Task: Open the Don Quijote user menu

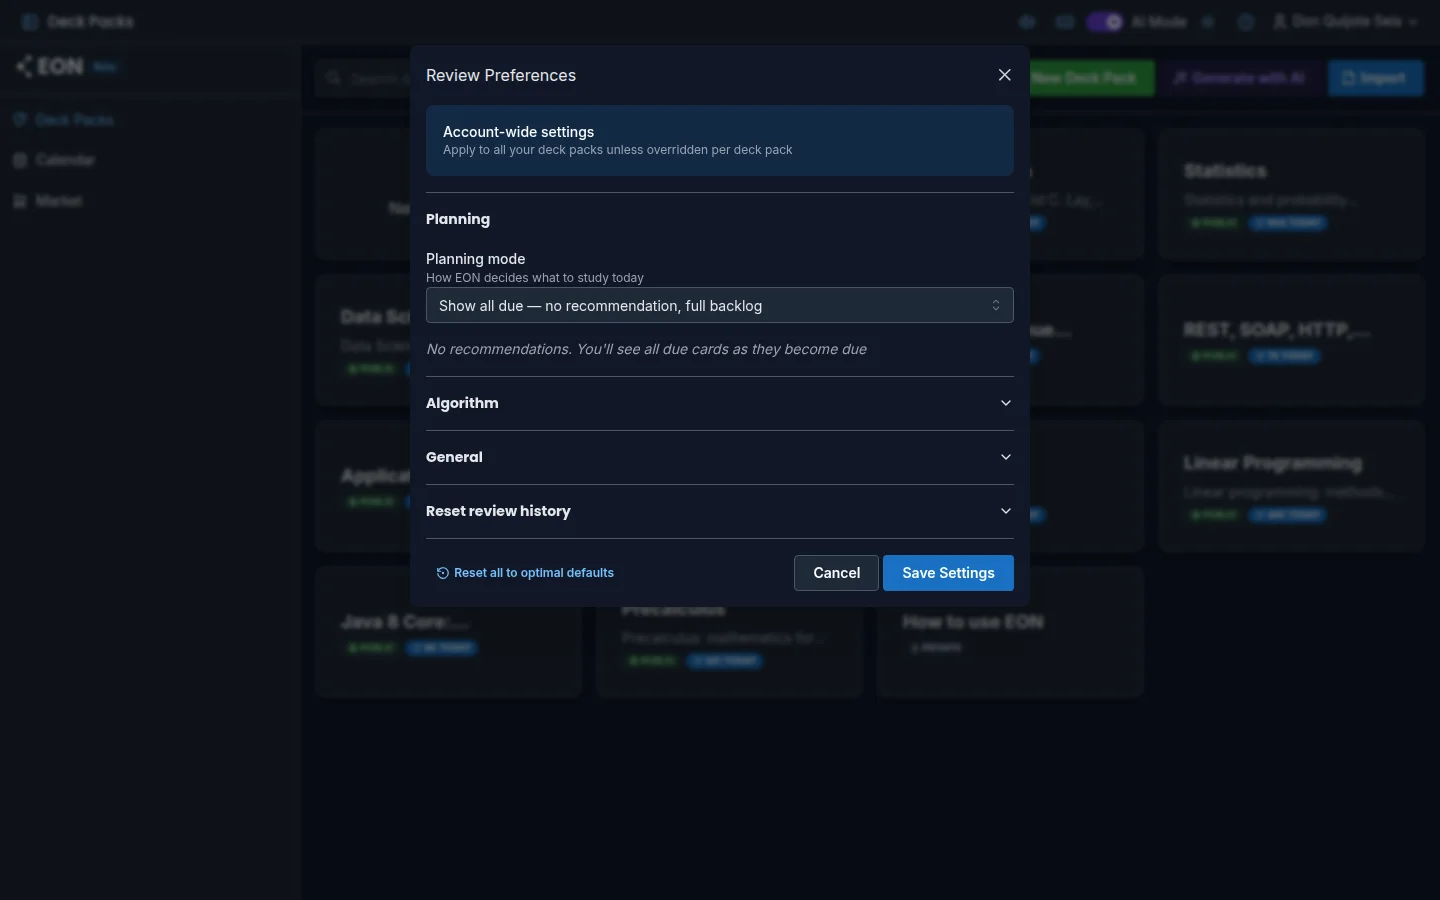Action: coord(1345,22)
